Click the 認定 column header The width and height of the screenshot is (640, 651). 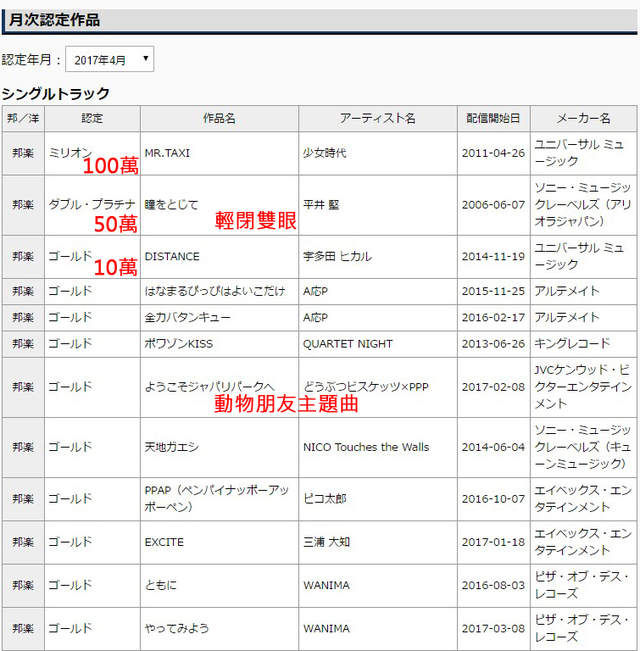coord(92,118)
